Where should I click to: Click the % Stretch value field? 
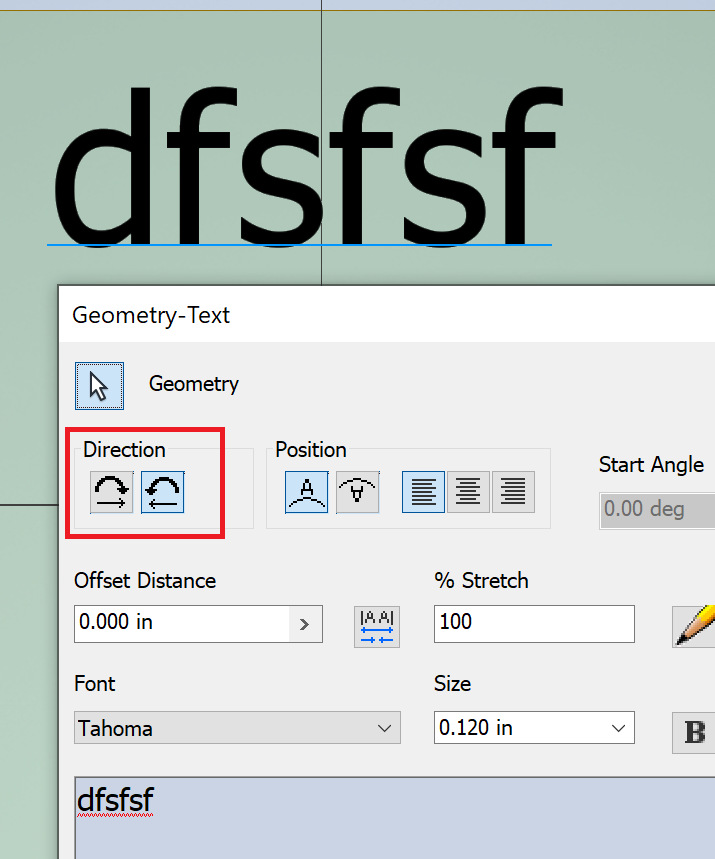coord(534,624)
